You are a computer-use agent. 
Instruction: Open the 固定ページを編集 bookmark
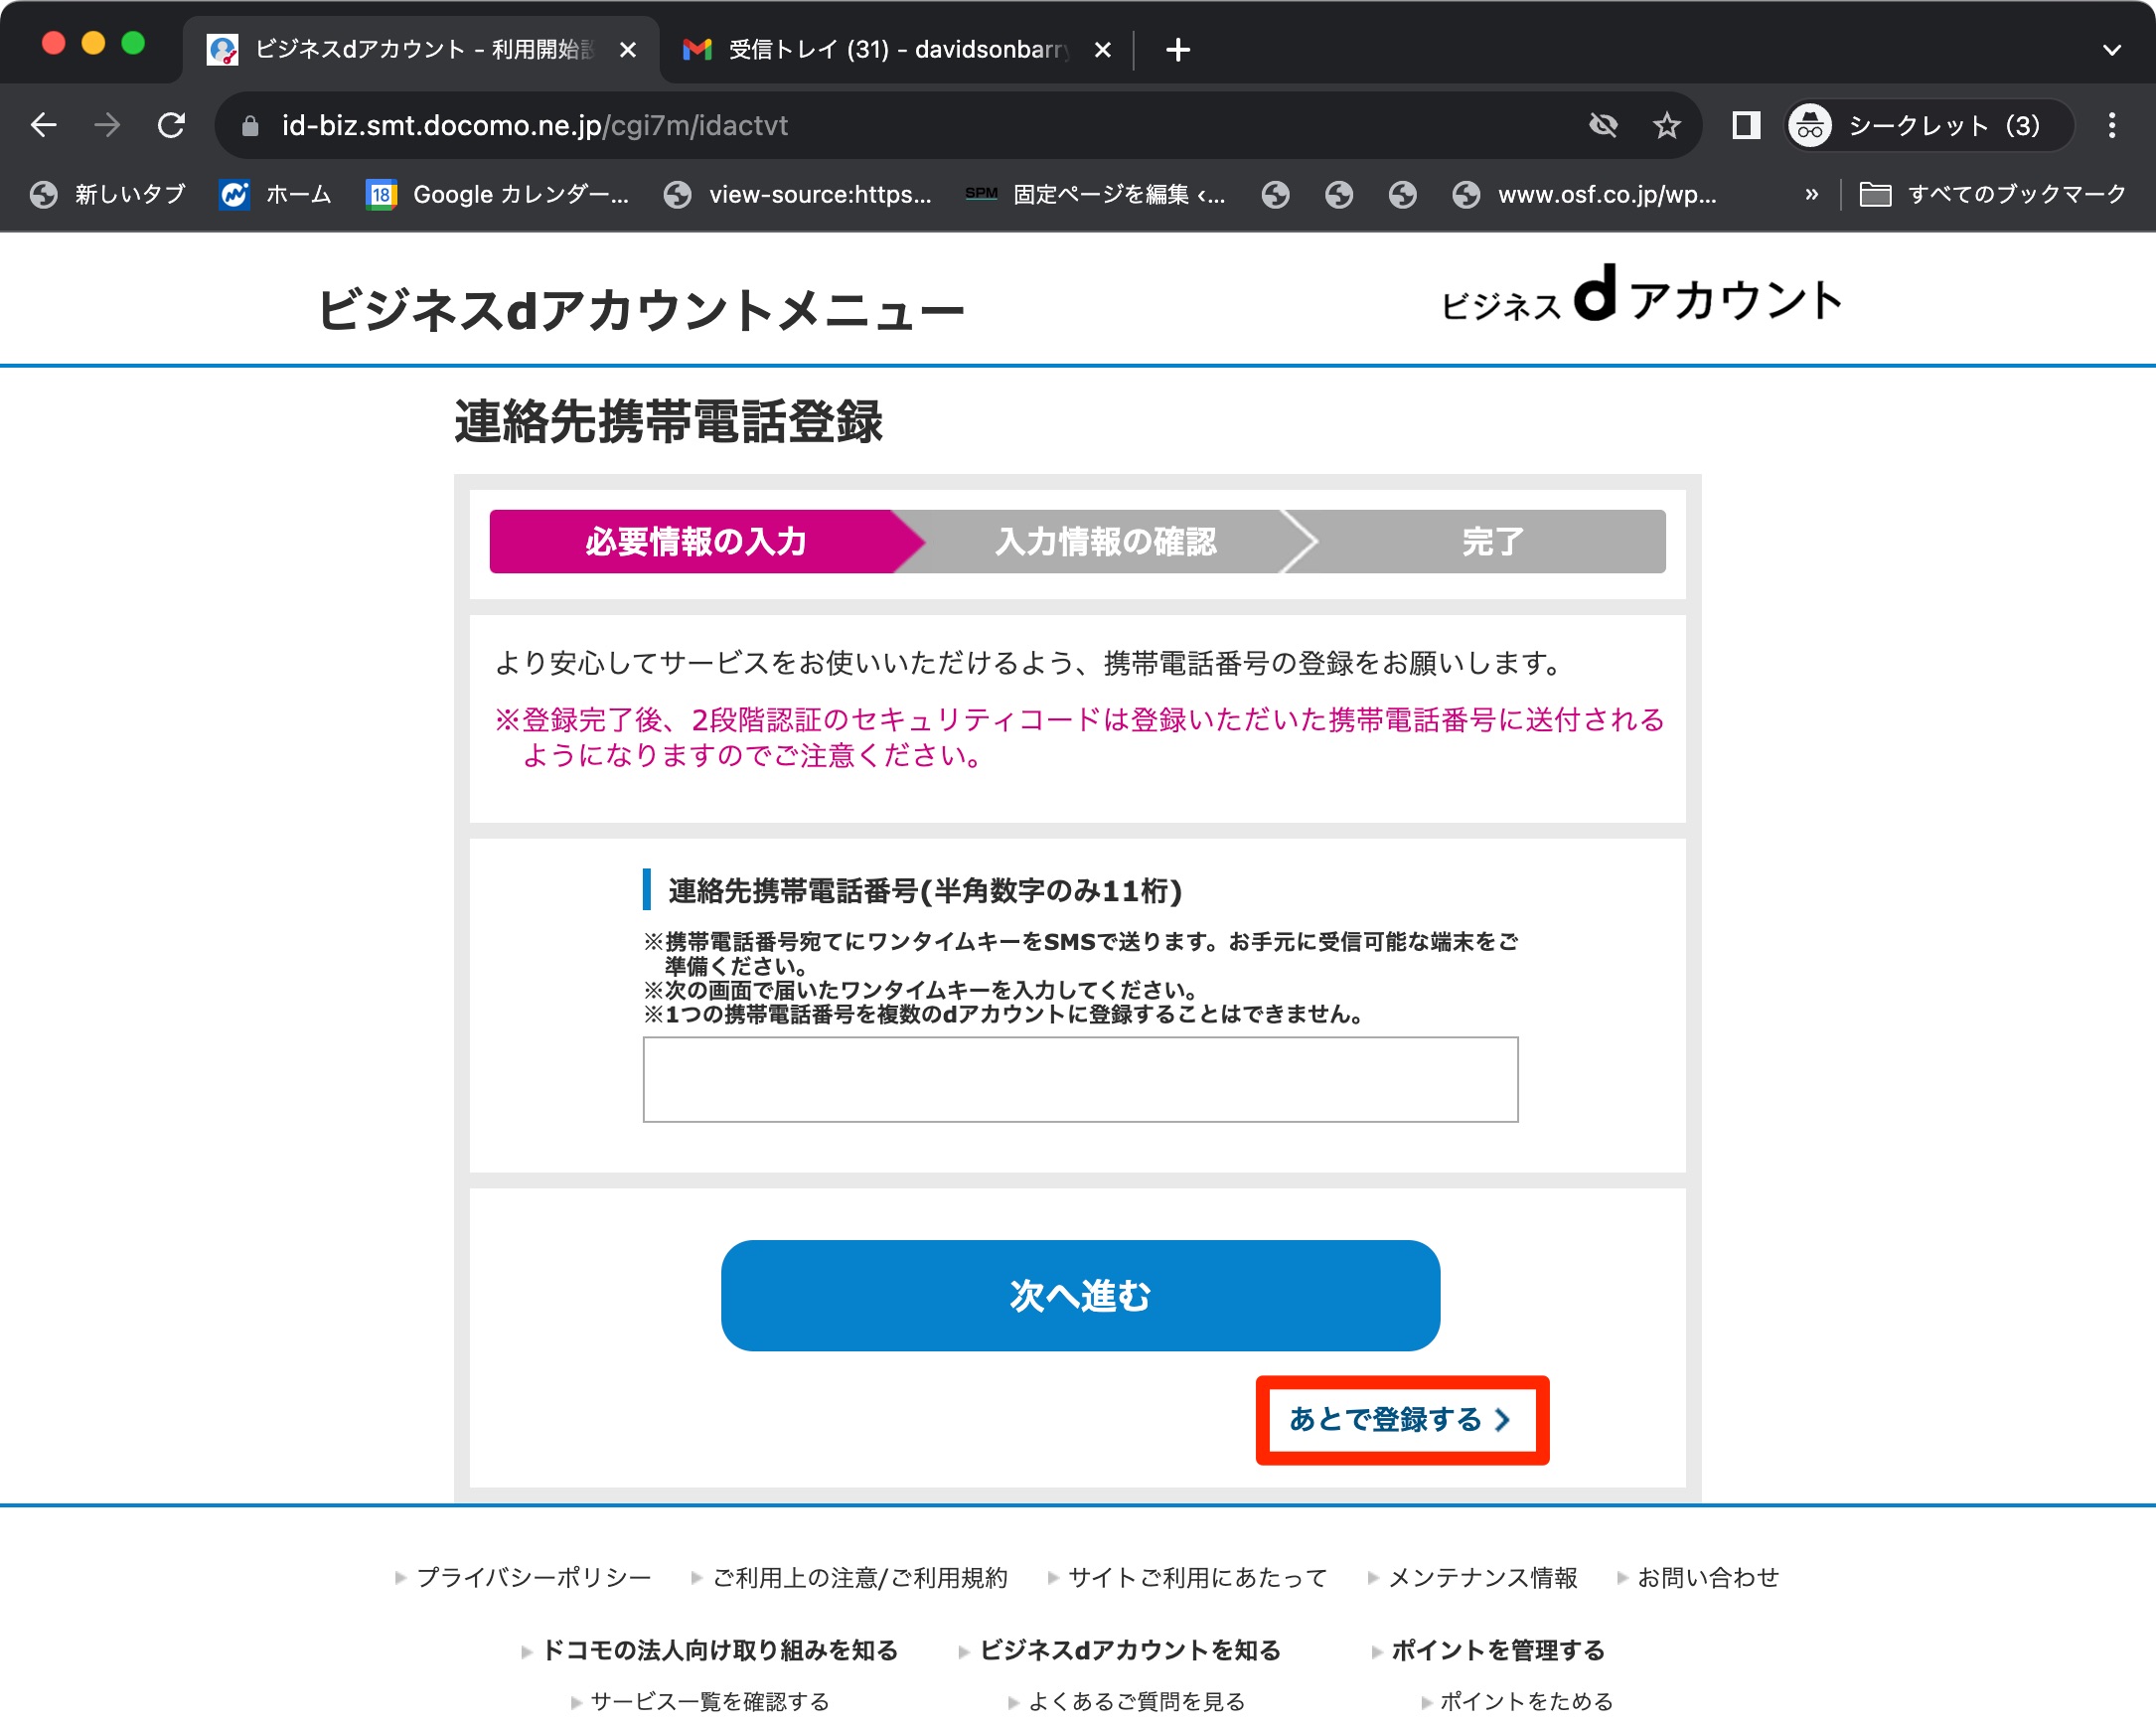tap(1096, 194)
